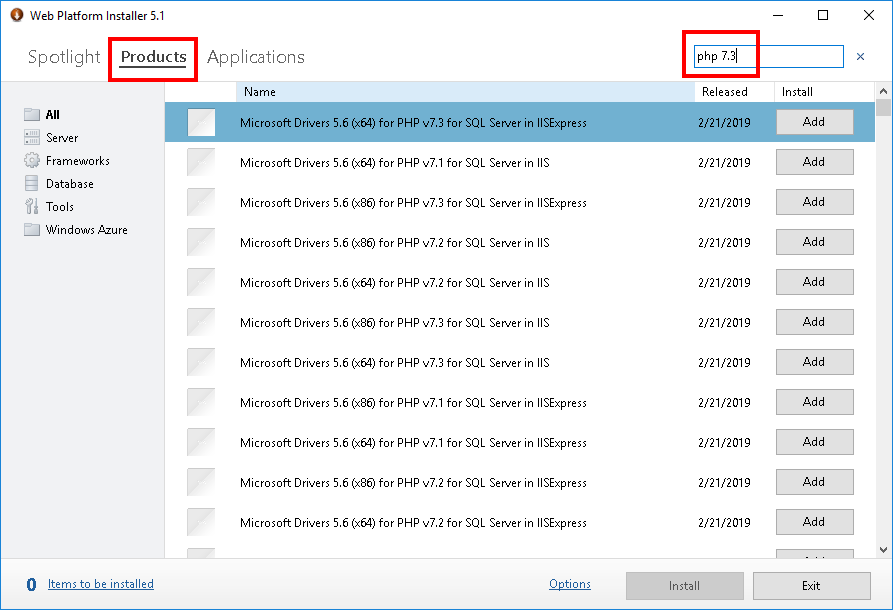Click thumbnail of Drivers (x64) PHP v7.2 IIS
The height and width of the screenshot is (610, 893).
[x=201, y=282]
